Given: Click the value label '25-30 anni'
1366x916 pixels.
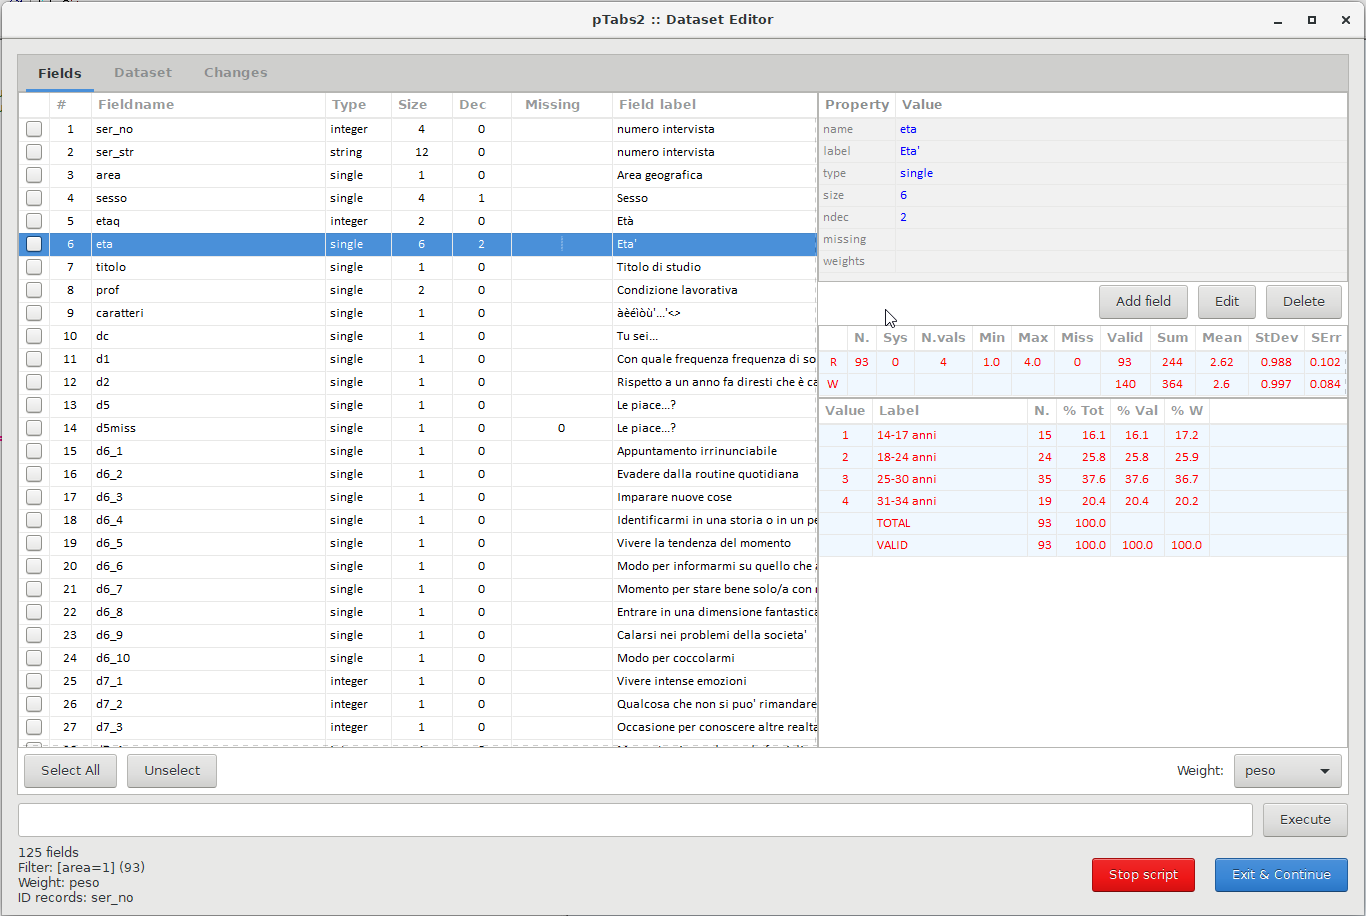Looking at the screenshot, I should 906,479.
